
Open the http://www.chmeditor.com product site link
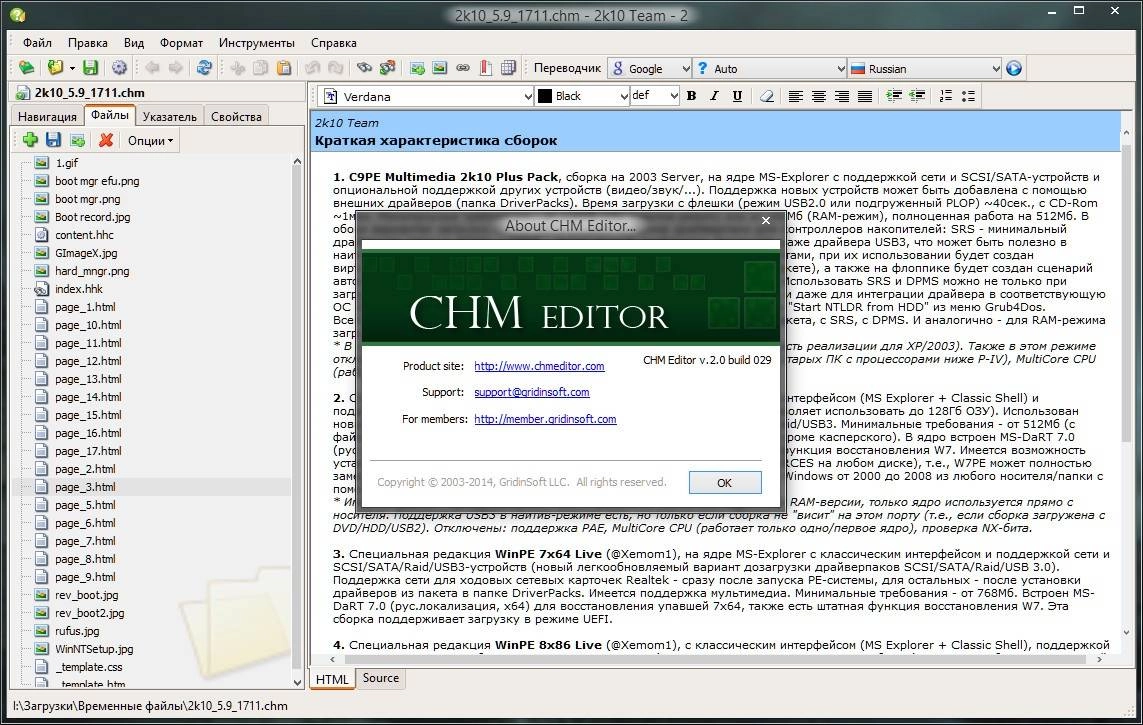pyautogui.click(x=539, y=366)
